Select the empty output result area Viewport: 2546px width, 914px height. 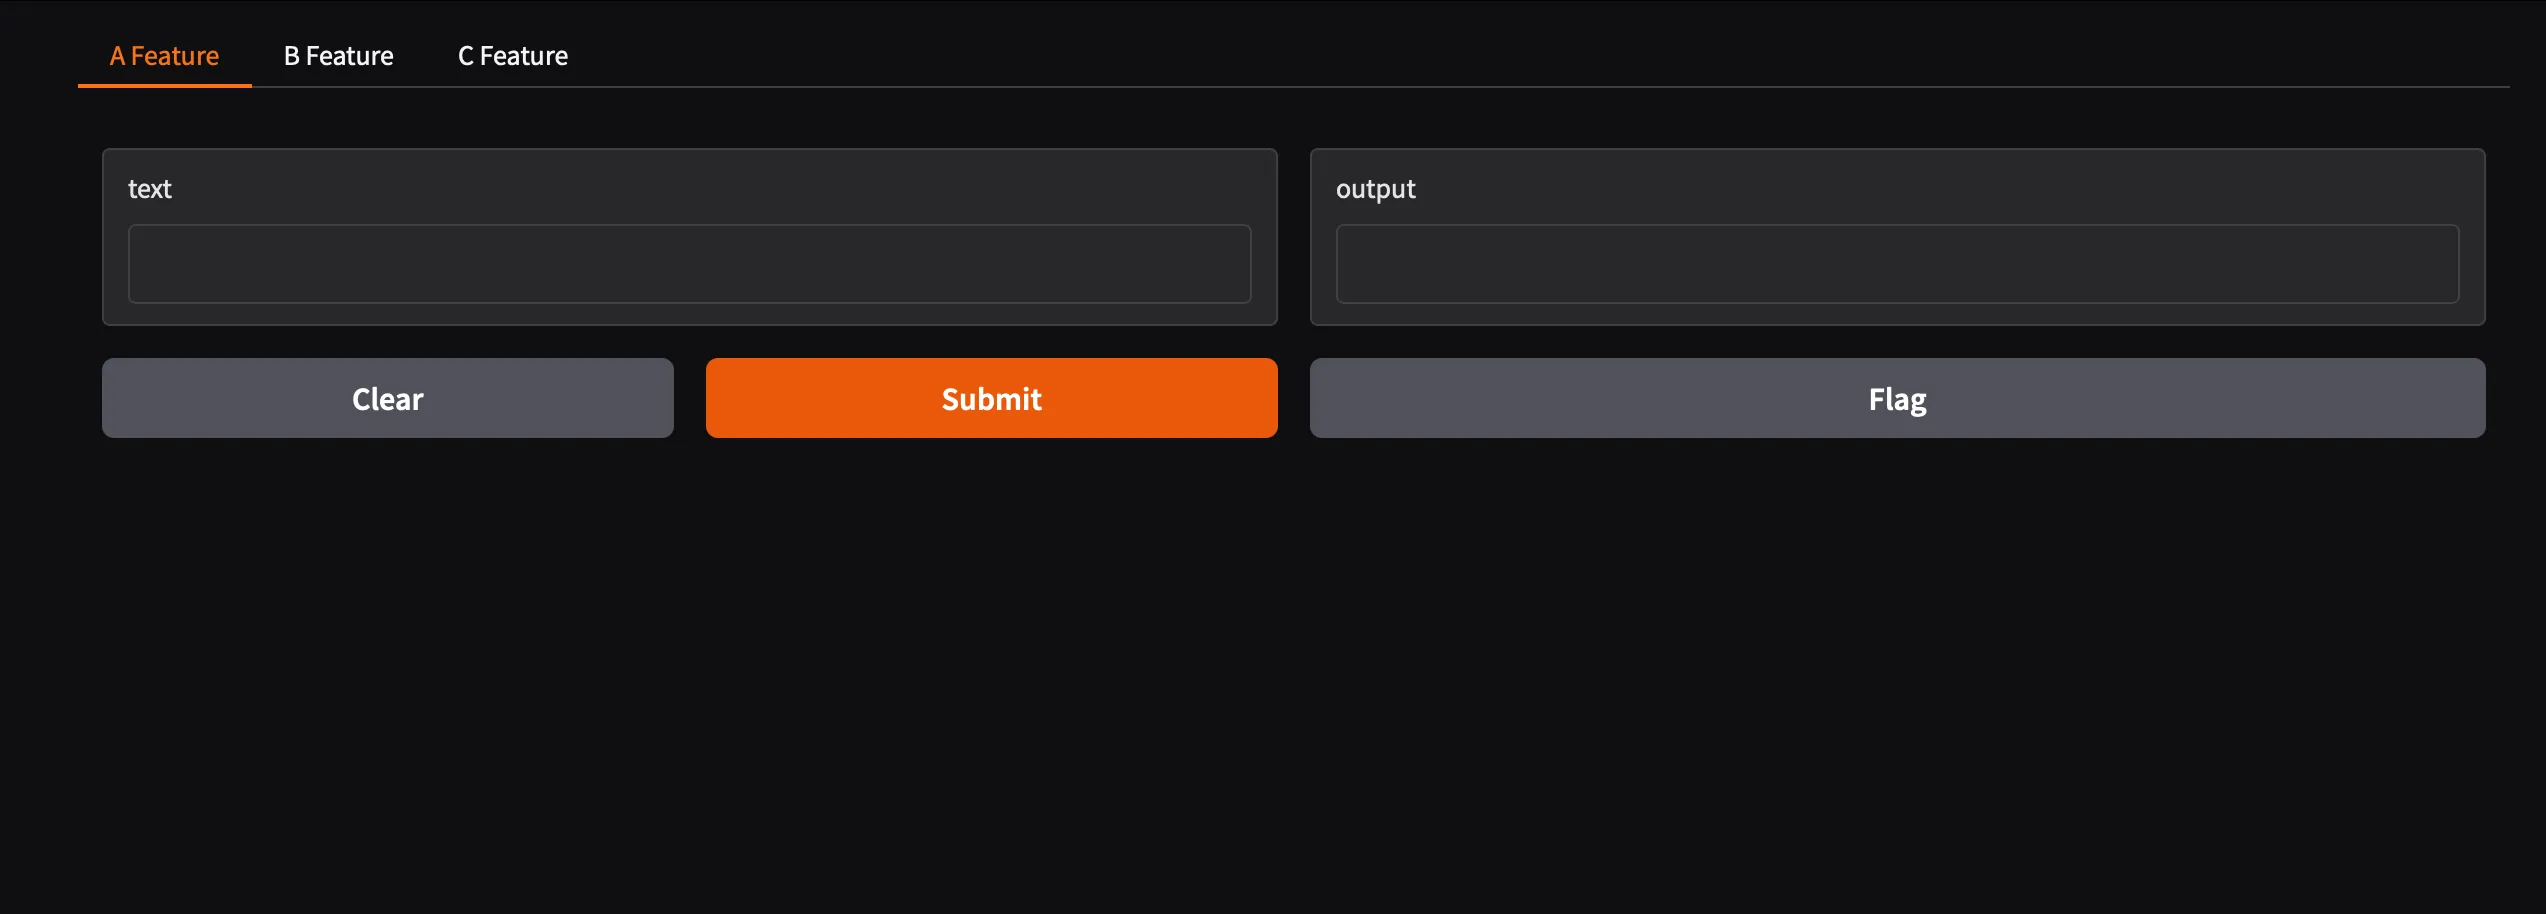click(1897, 264)
